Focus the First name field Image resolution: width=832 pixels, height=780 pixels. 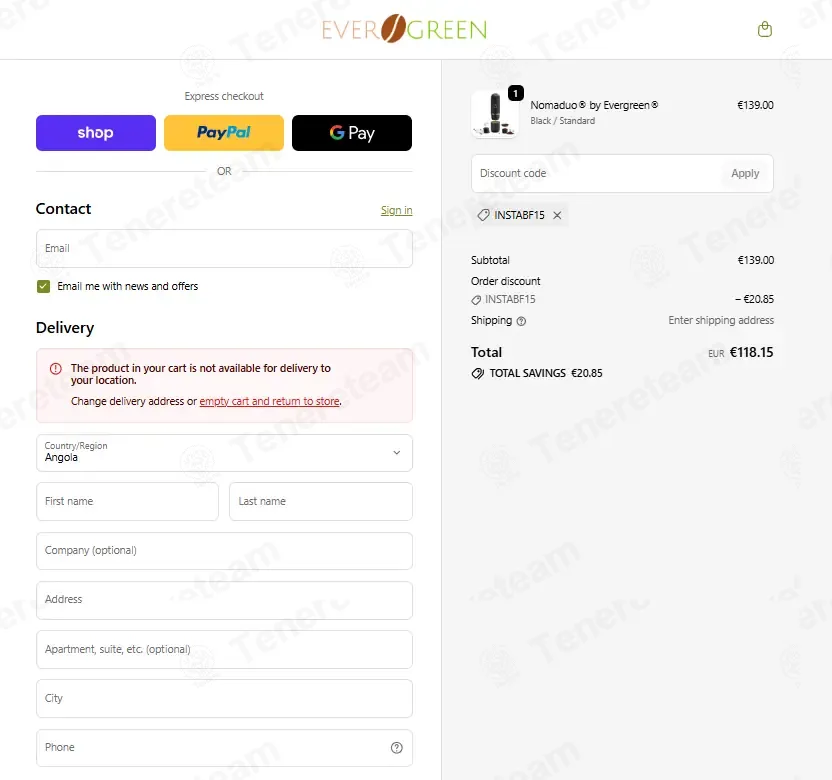point(127,501)
